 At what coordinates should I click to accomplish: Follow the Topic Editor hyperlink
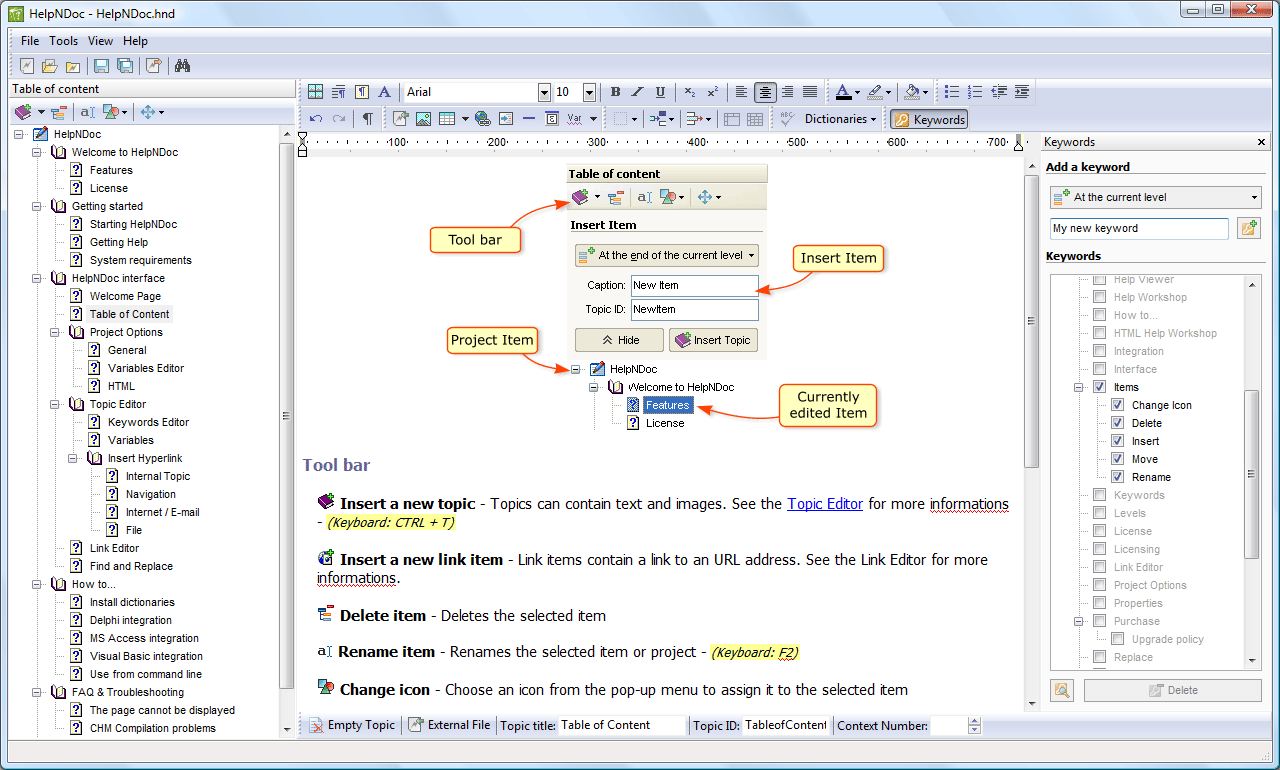[x=824, y=504]
